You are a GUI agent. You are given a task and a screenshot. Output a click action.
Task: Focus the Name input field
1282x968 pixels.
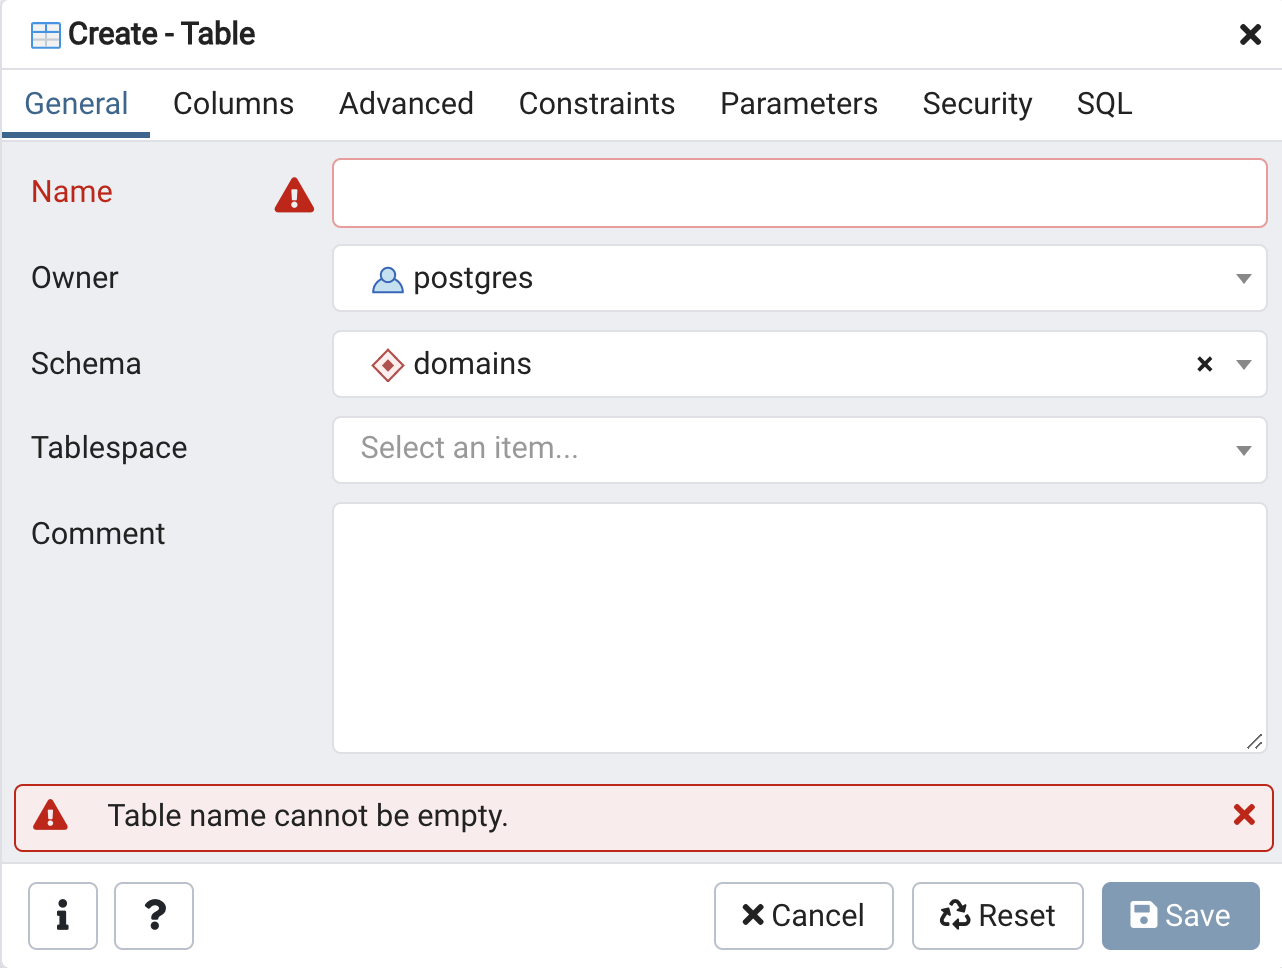pyautogui.click(x=799, y=193)
